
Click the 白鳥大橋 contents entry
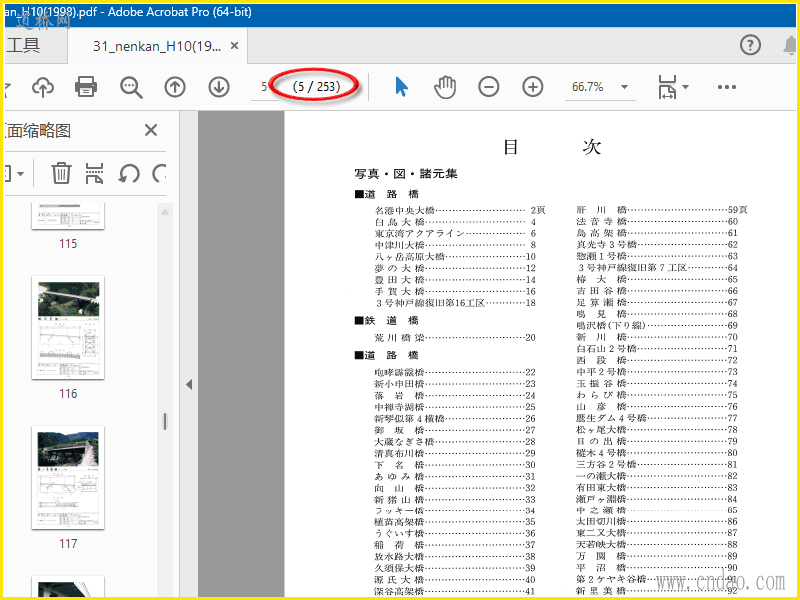[455, 222]
